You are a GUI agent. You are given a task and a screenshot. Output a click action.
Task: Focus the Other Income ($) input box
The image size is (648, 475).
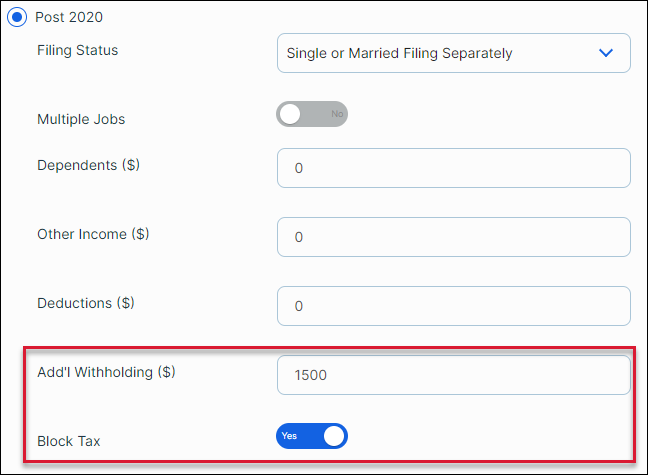pos(453,237)
